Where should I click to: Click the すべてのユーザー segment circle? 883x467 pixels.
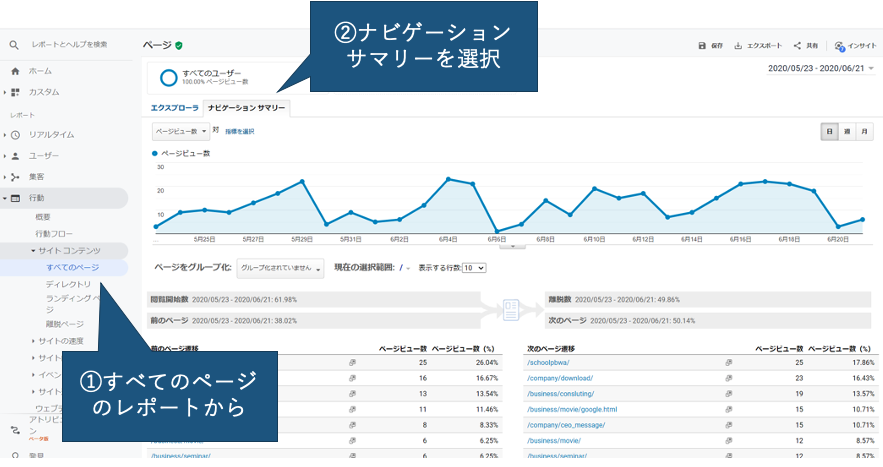[x=168, y=78]
